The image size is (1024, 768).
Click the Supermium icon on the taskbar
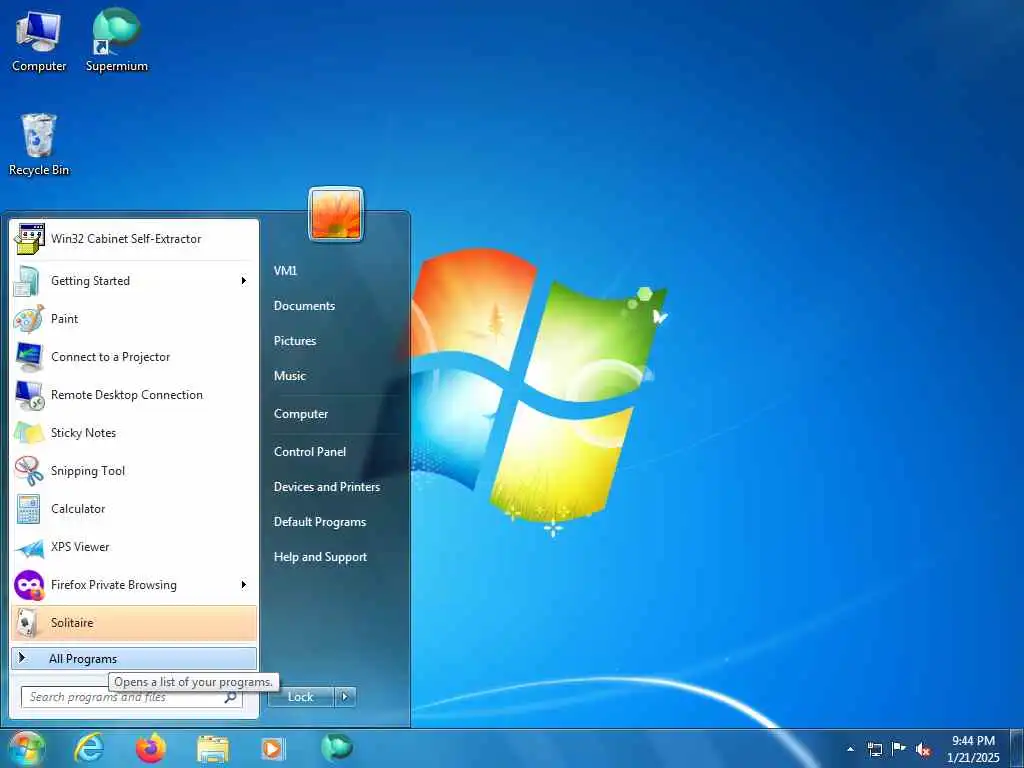point(336,748)
